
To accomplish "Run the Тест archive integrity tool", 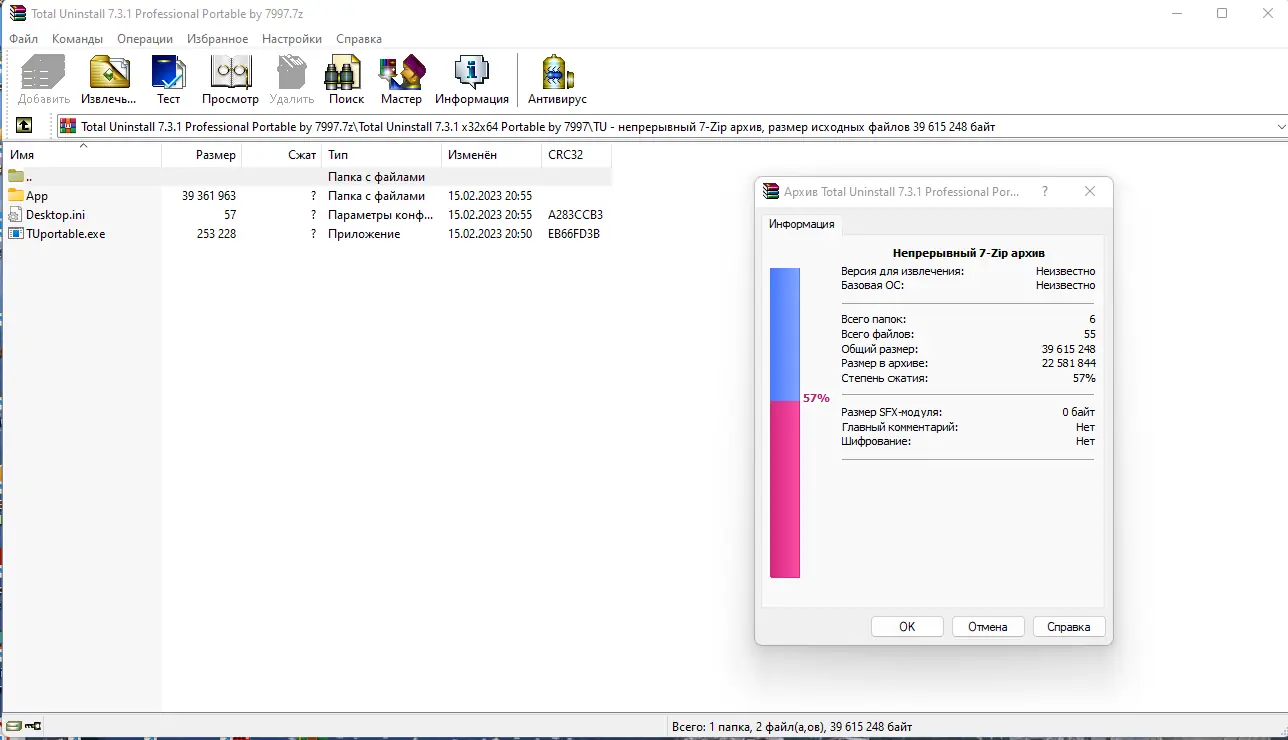I will (168, 80).
